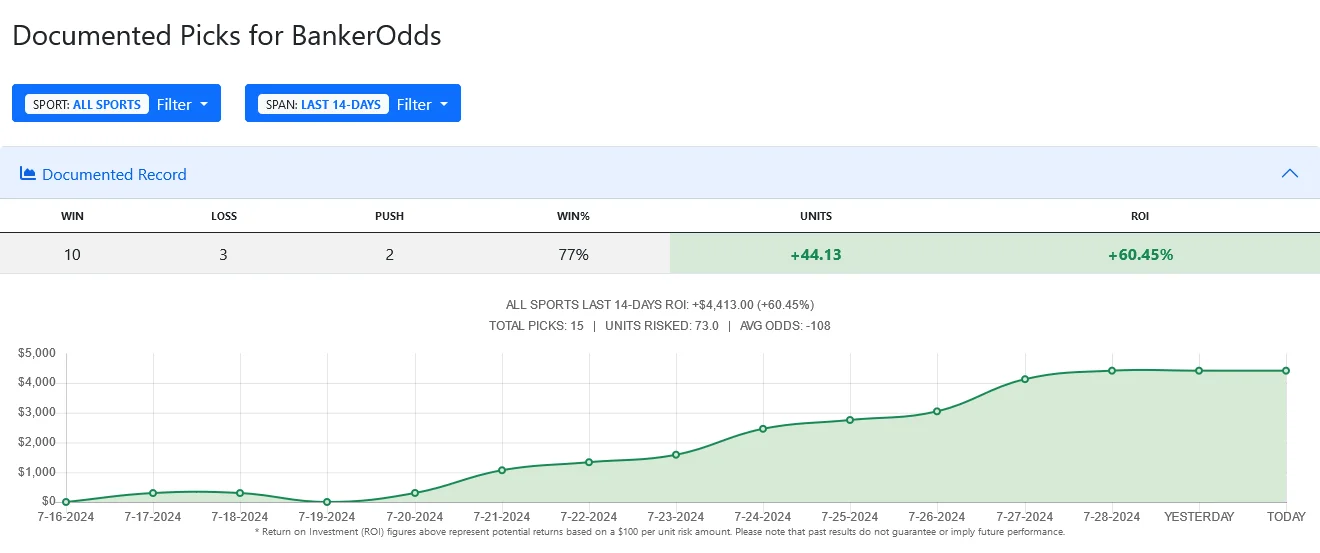Click the SPAN: LAST 14-DAYS badge
1320x553 pixels.
click(323, 104)
